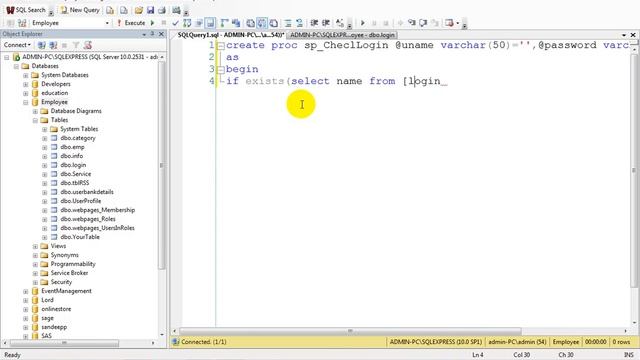Select the Service Broker folder
Viewport: 640px width, 360px height.
point(69,273)
